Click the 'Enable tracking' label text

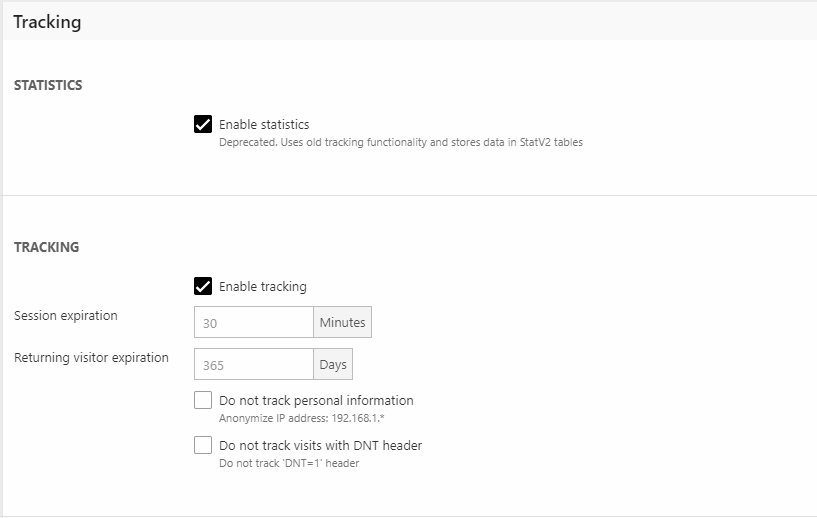[262, 287]
